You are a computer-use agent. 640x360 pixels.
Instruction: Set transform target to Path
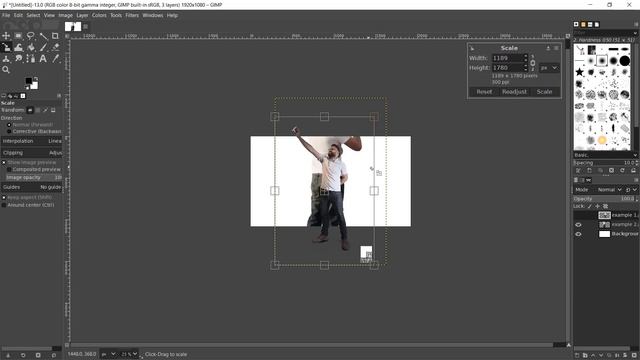tap(45, 110)
